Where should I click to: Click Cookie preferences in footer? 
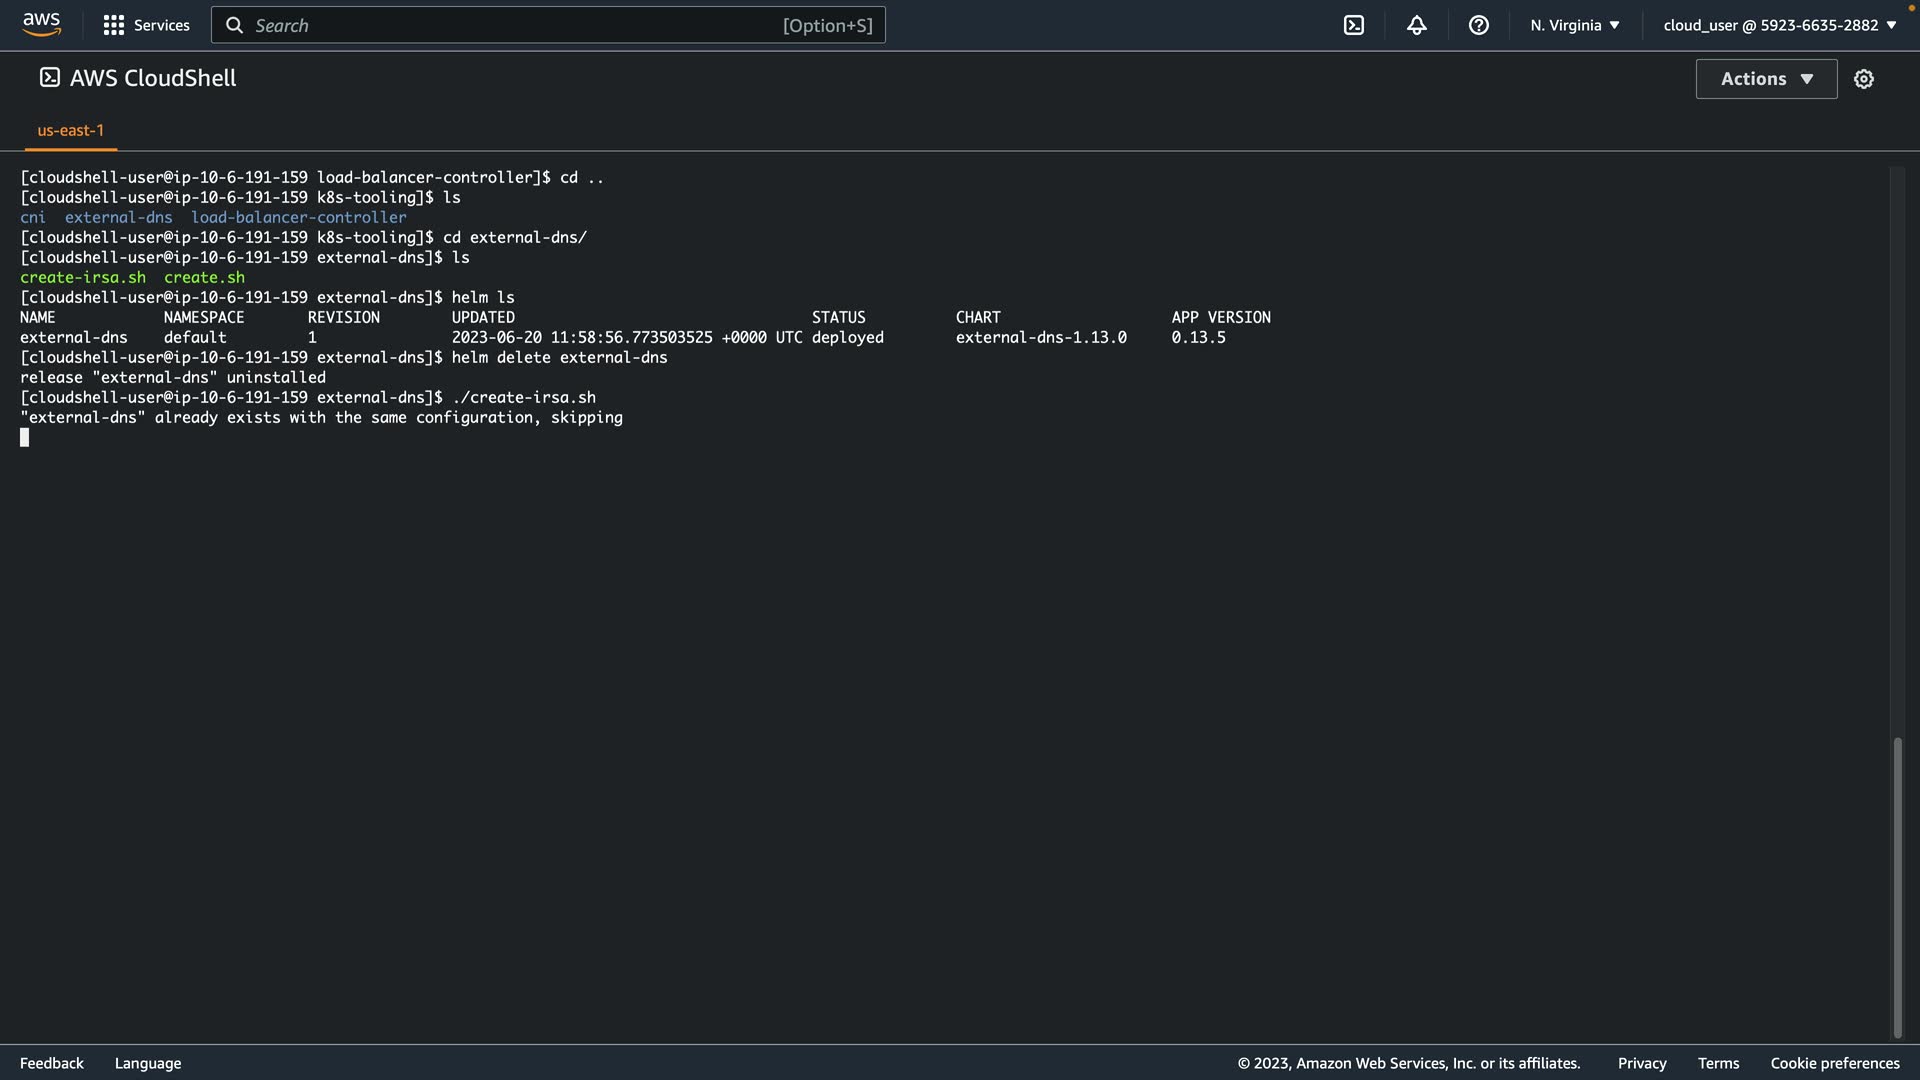[x=1834, y=1063]
